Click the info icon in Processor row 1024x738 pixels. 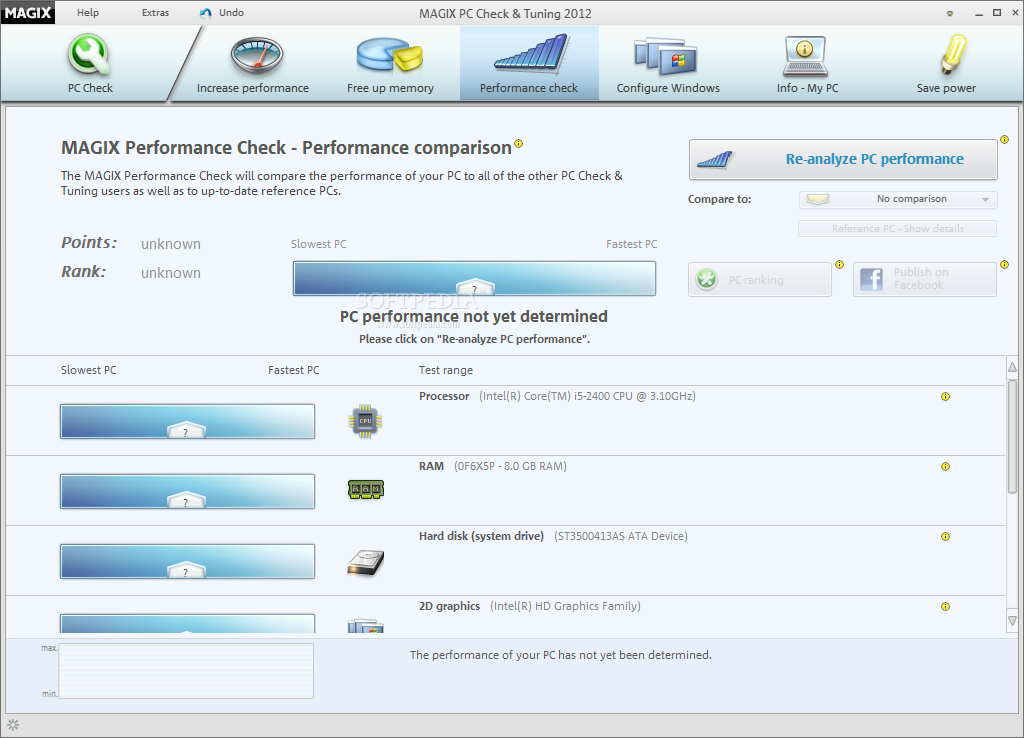pos(945,396)
